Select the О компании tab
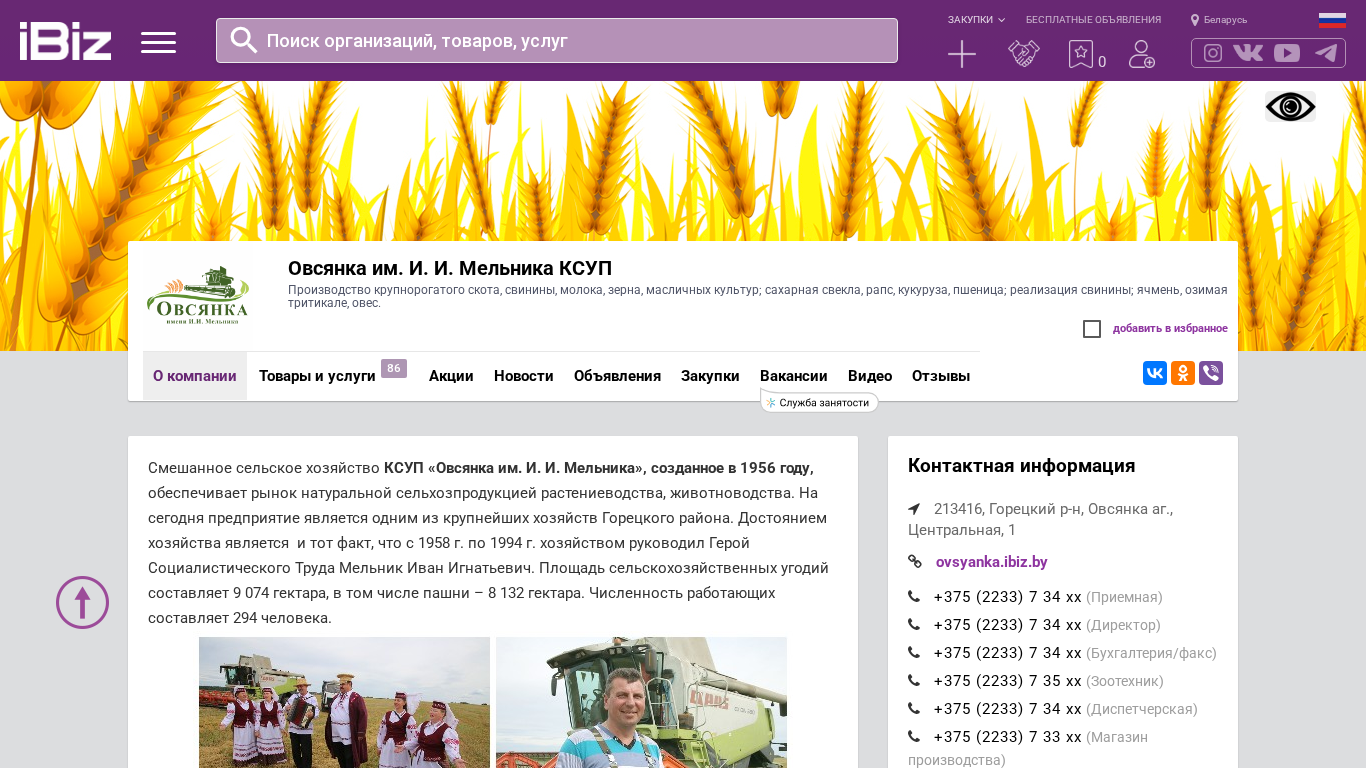The width and height of the screenshot is (1366, 768). tap(195, 376)
